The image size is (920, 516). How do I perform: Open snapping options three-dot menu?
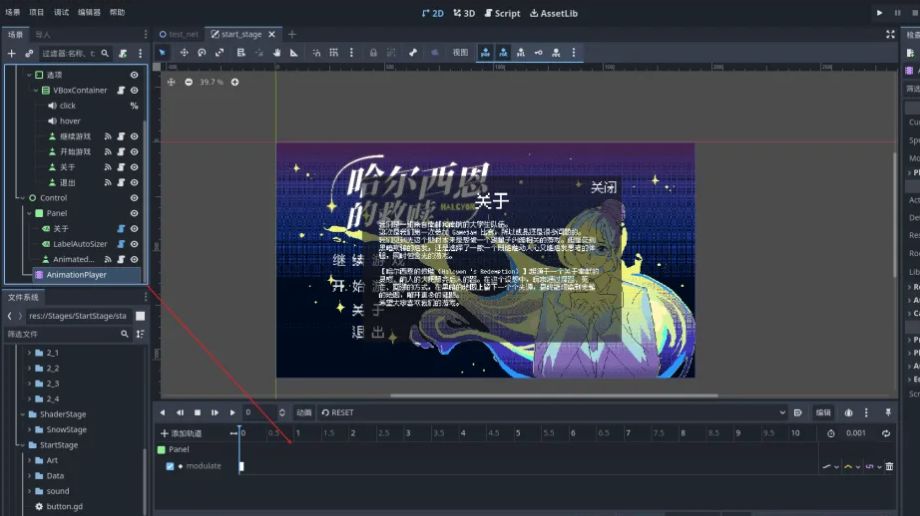[x=351, y=52]
